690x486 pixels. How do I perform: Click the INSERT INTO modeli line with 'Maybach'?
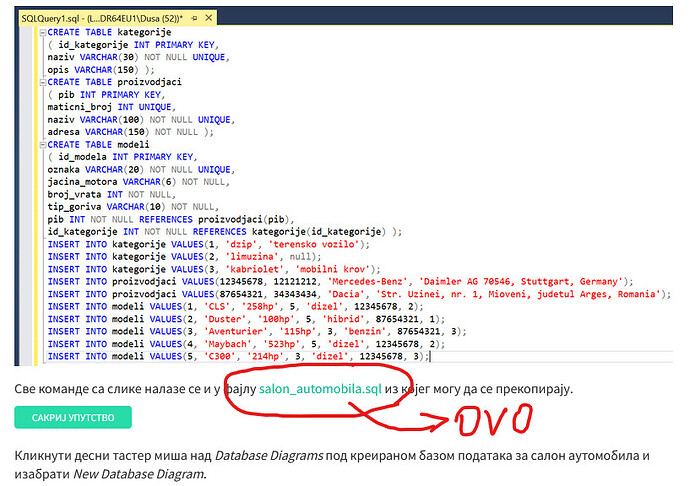click(246, 344)
